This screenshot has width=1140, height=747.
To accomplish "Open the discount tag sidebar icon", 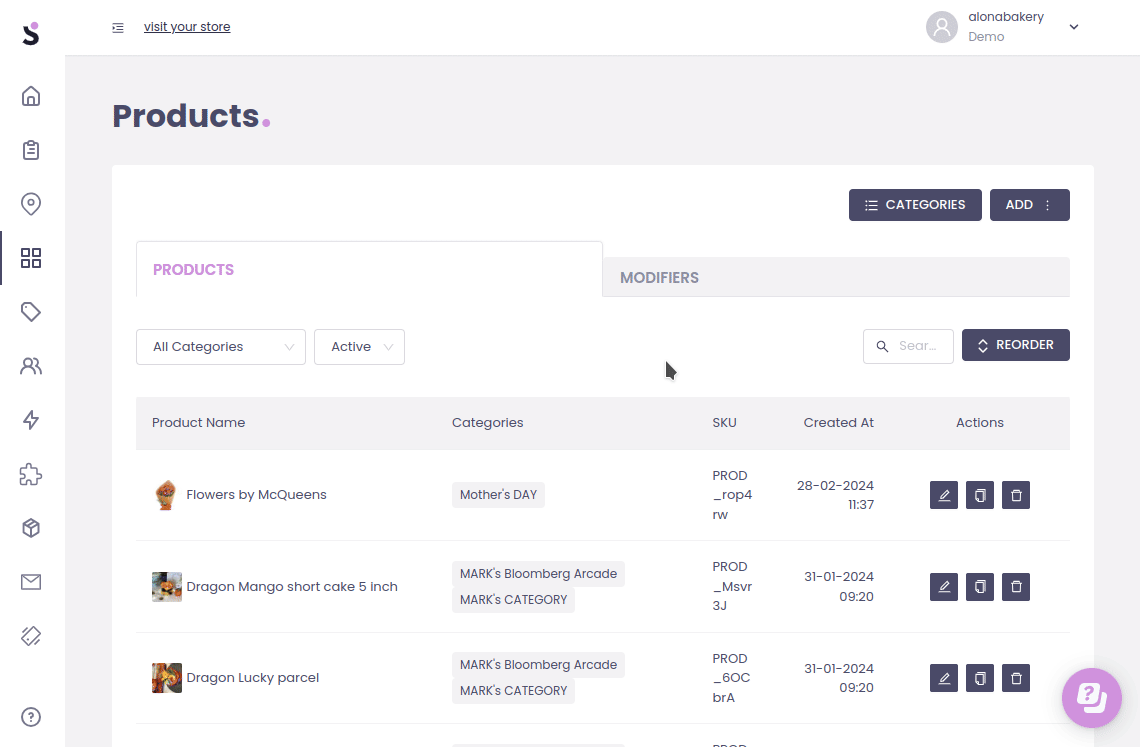I will (31, 312).
